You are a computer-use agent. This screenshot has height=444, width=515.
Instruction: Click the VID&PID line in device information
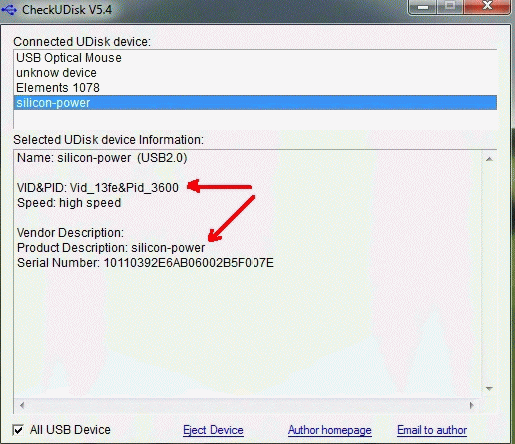click(98, 188)
